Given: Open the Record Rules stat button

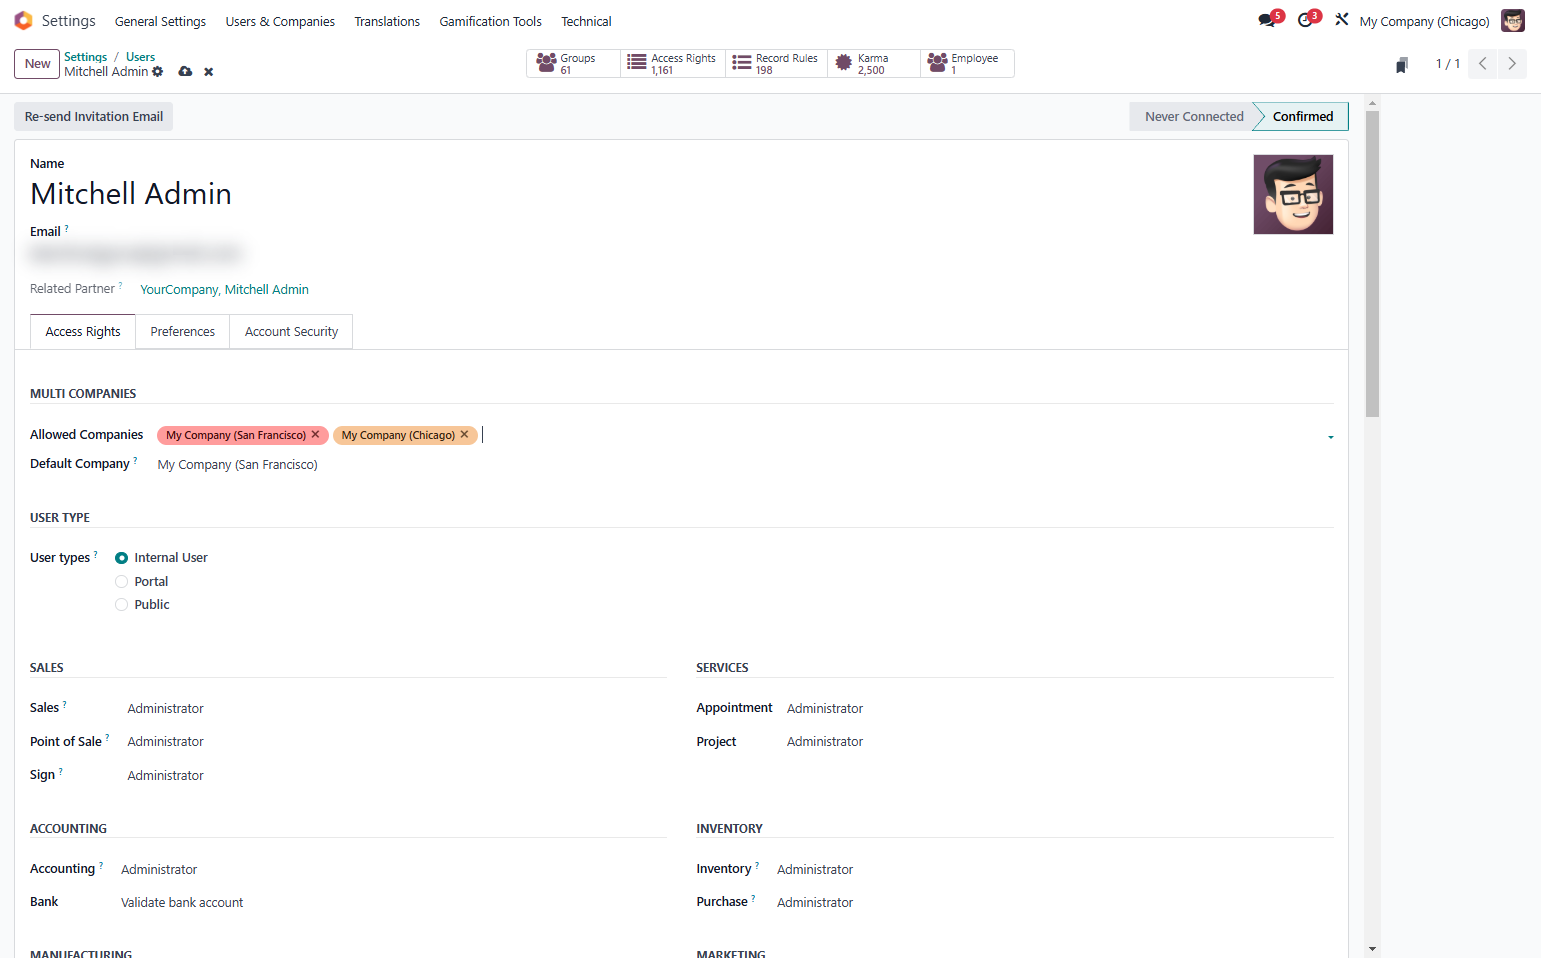Looking at the screenshot, I should tap(777, 64).
